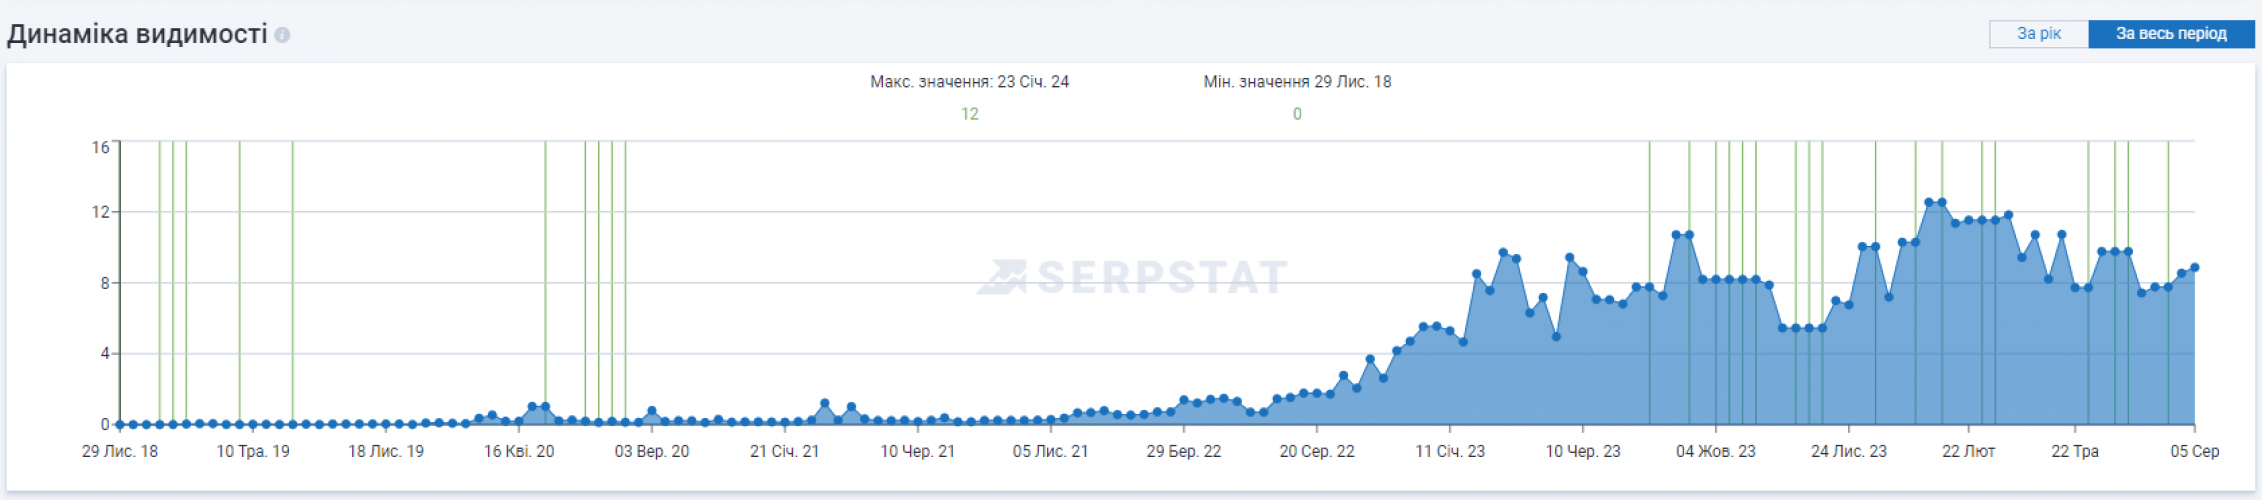Click the 24 Лис. 23 axis date
Screen dimensions: 2262x500
click(x=1849, y=452)
